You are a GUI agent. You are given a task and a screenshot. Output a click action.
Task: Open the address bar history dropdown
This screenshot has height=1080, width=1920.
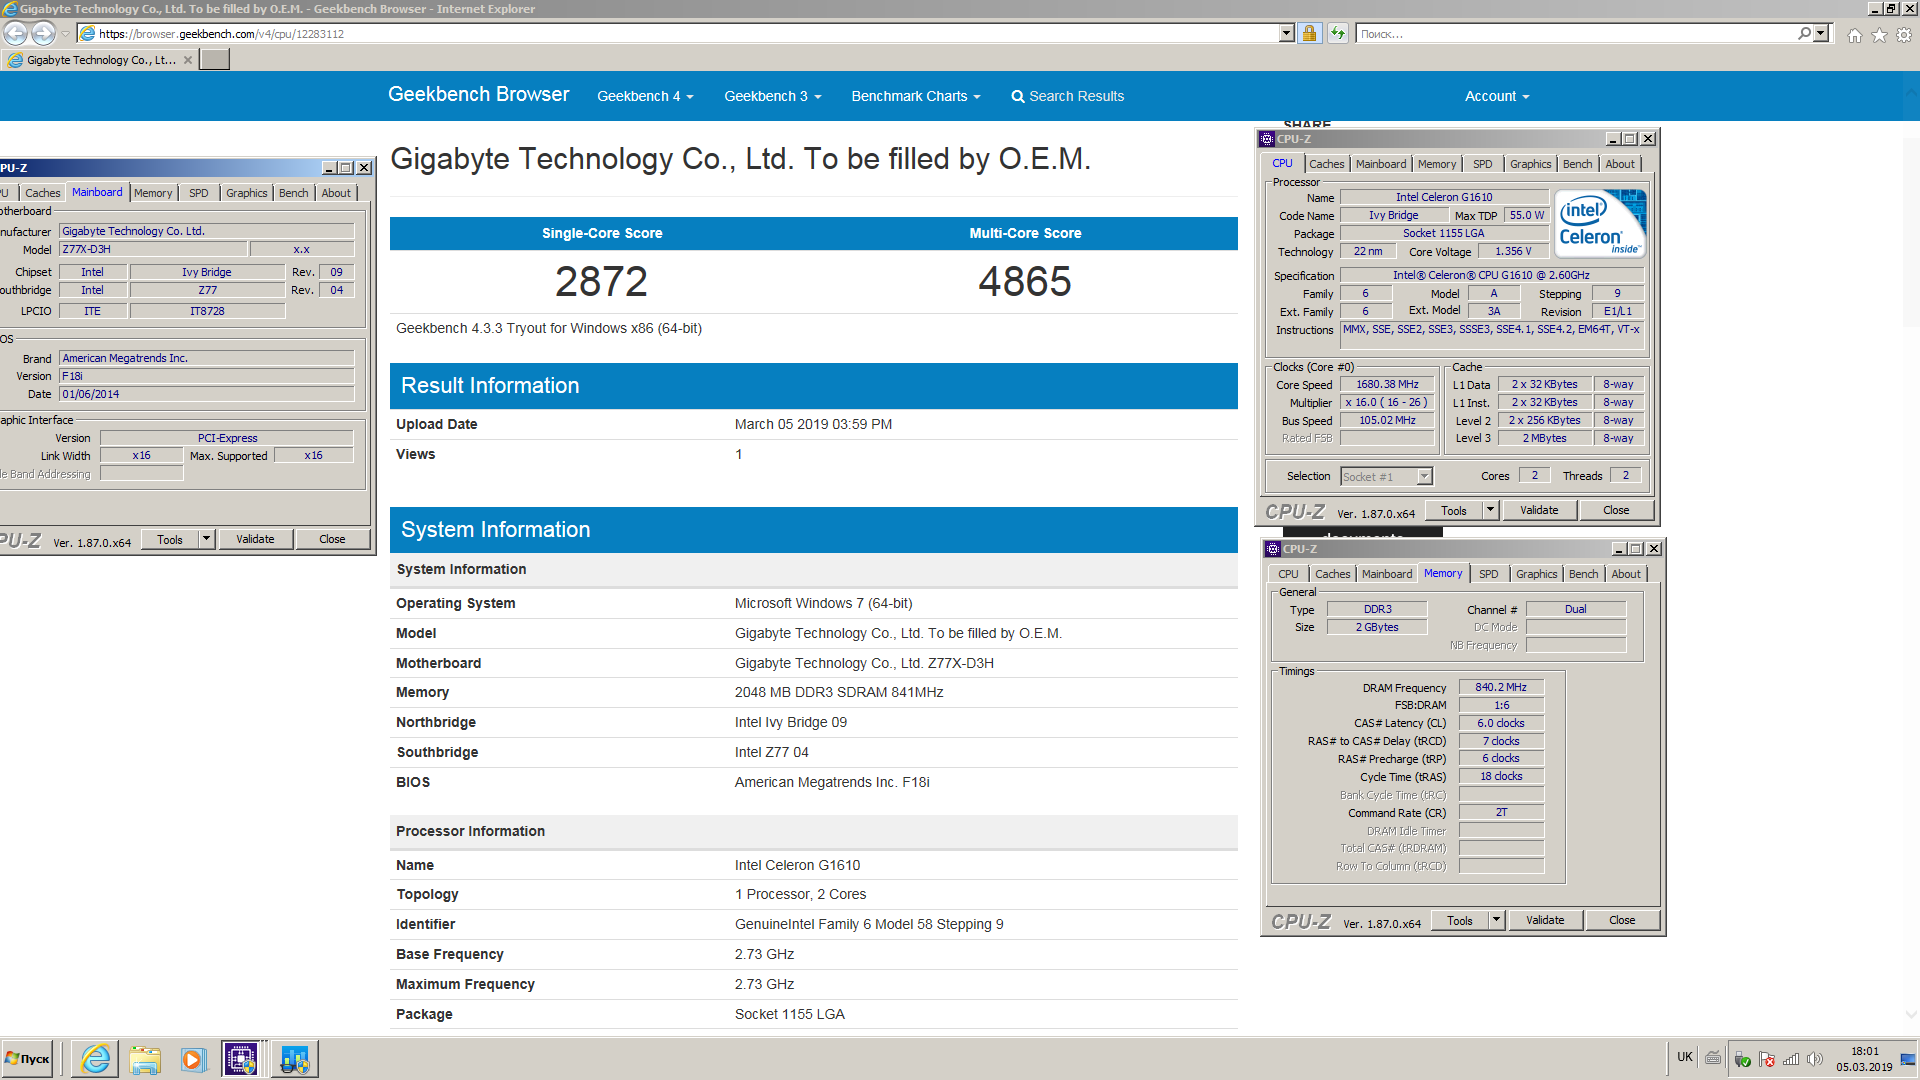point(1286,33)
